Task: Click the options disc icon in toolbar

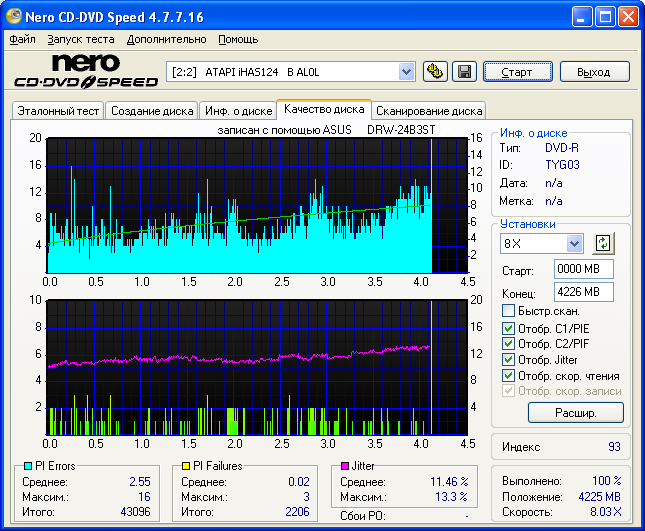Action: click(x=435, y=71)
